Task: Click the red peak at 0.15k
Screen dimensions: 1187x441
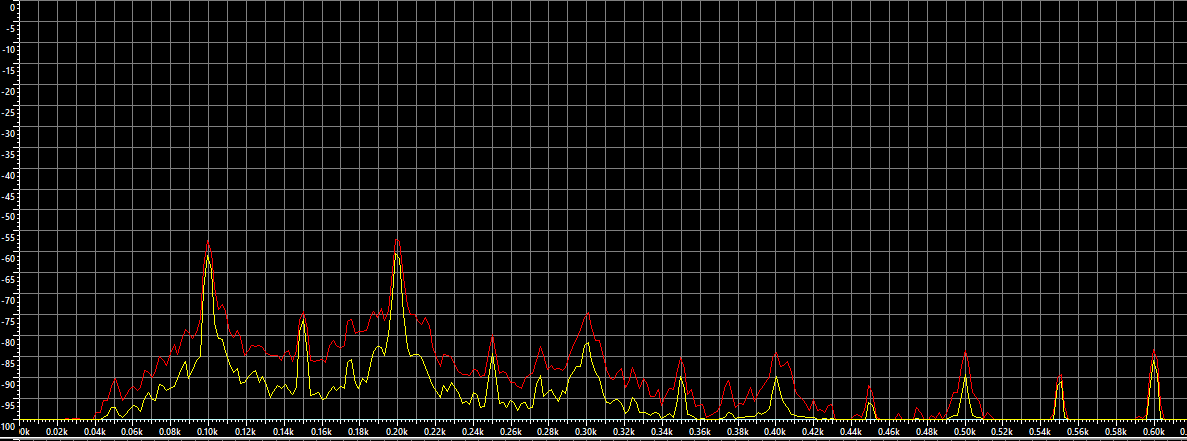Action: point(302,317)
